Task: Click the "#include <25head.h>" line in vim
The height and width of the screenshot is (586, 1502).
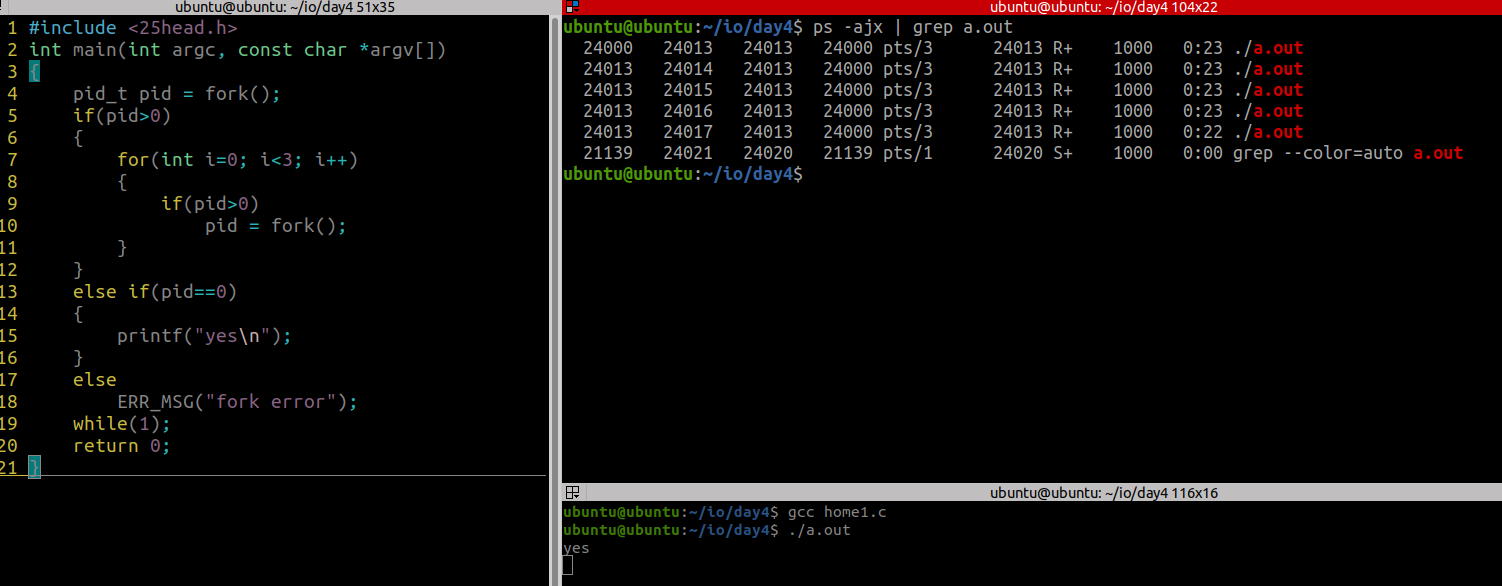Action: pos(133,28)
